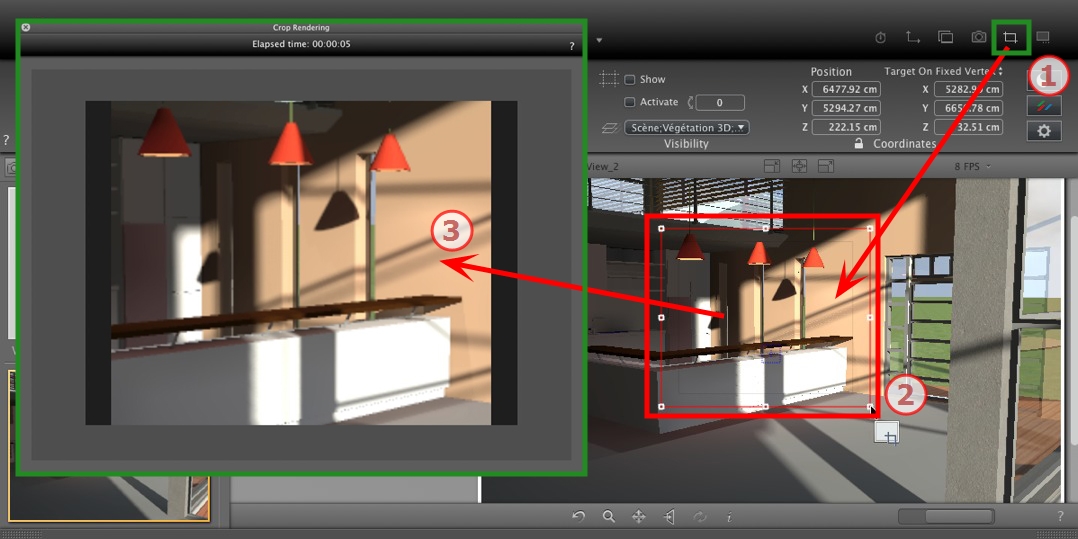Image resolution: width=1078 pixels, height=539 pixels.
Task: Click the colored stripes icon button
Action: pos(1044,105)
